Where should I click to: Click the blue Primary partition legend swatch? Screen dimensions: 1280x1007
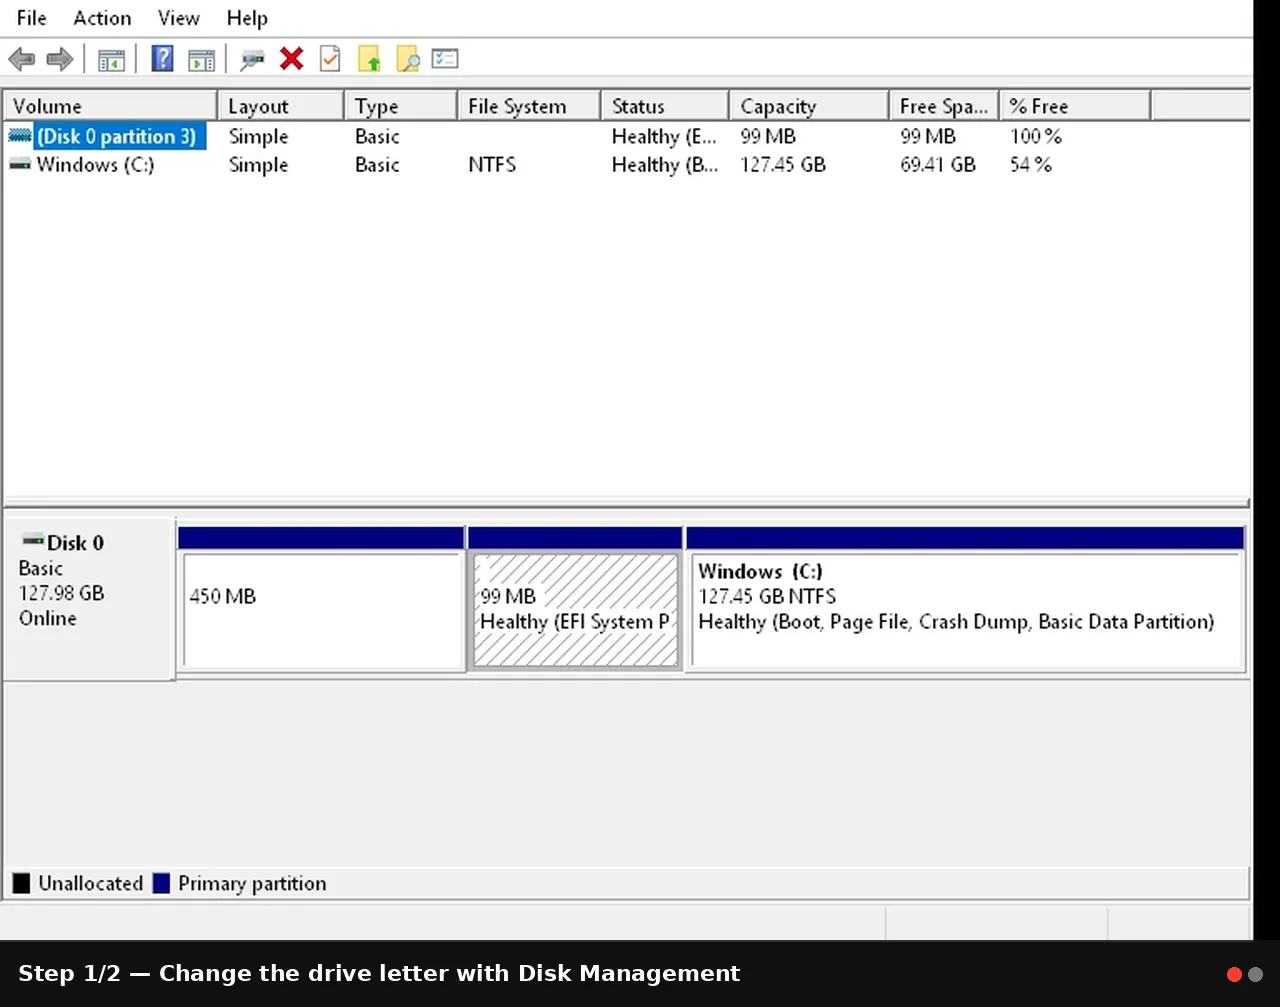[x=161, y=883]
